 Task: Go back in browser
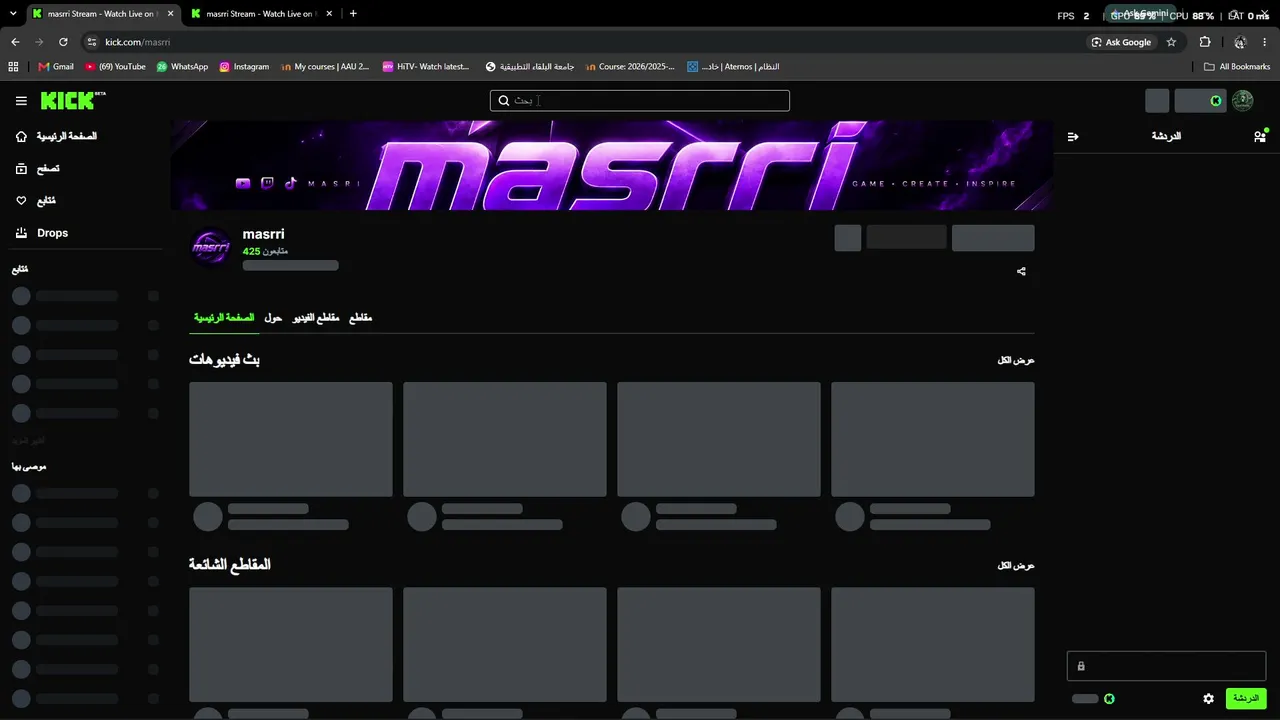tap(15, 42)
